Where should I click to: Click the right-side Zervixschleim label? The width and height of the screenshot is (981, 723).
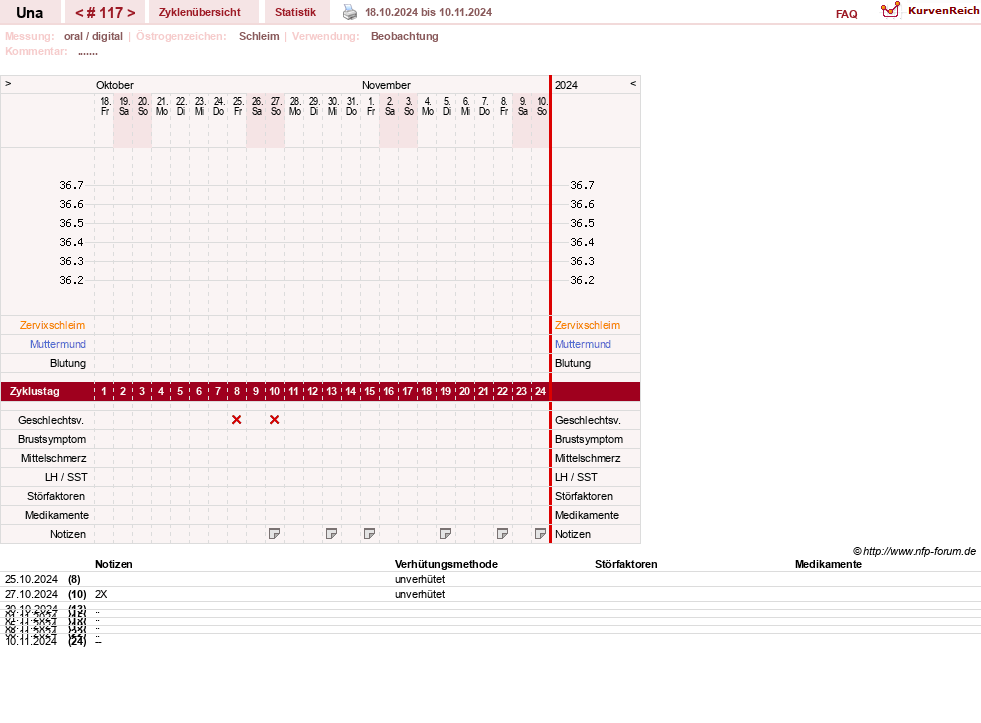(x=587, y=325)
